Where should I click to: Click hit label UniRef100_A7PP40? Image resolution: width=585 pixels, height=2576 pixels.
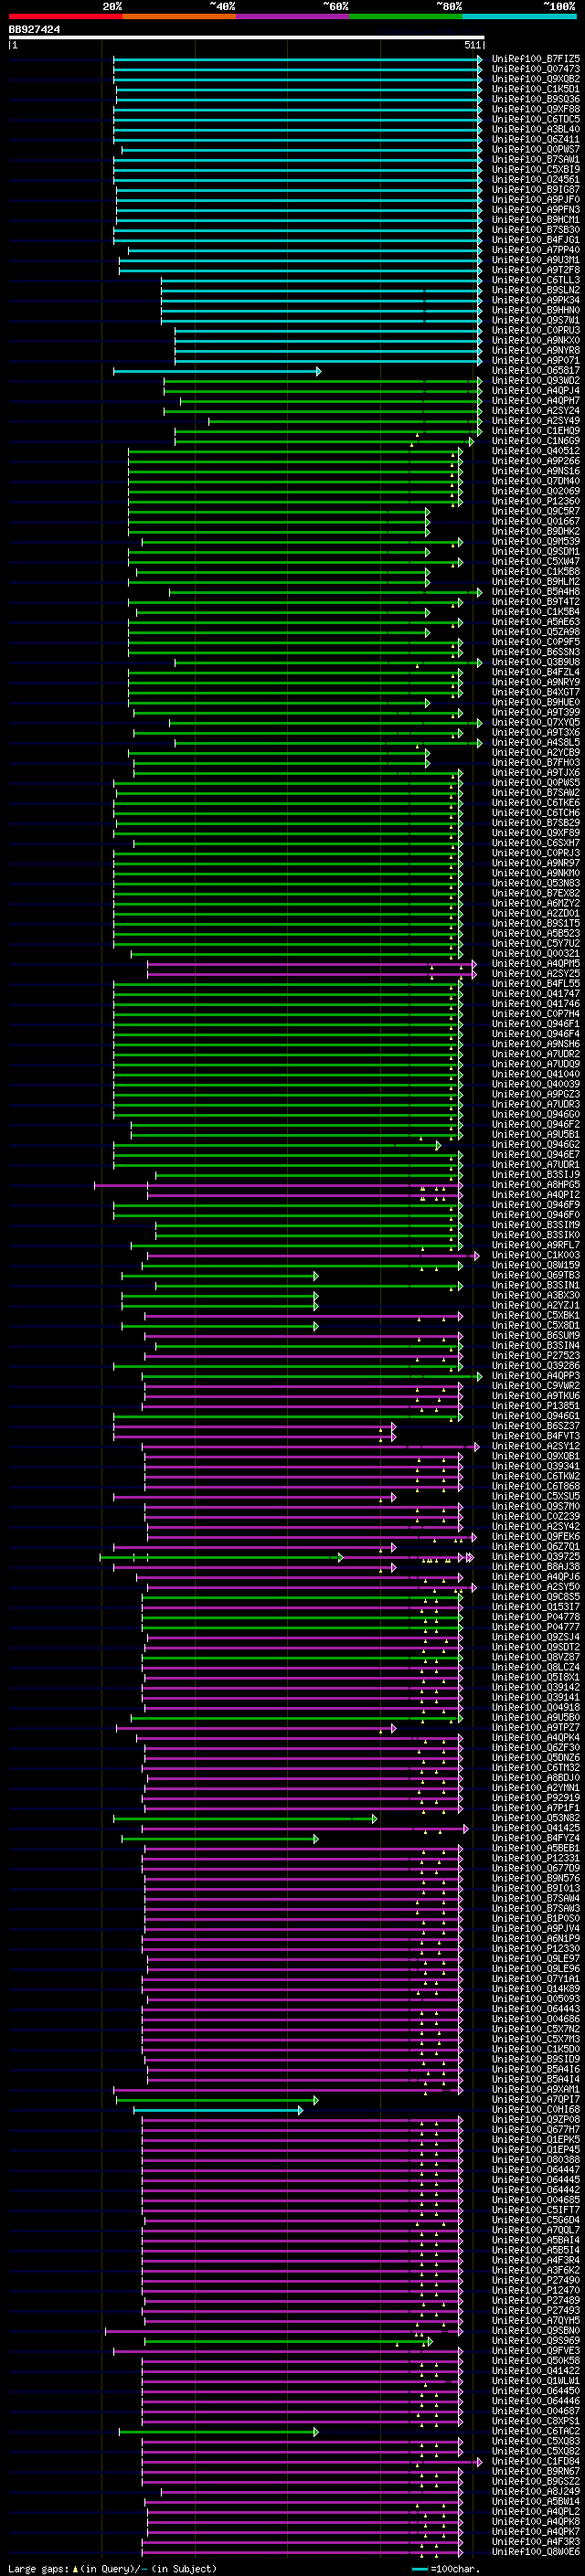coord(536,250)
